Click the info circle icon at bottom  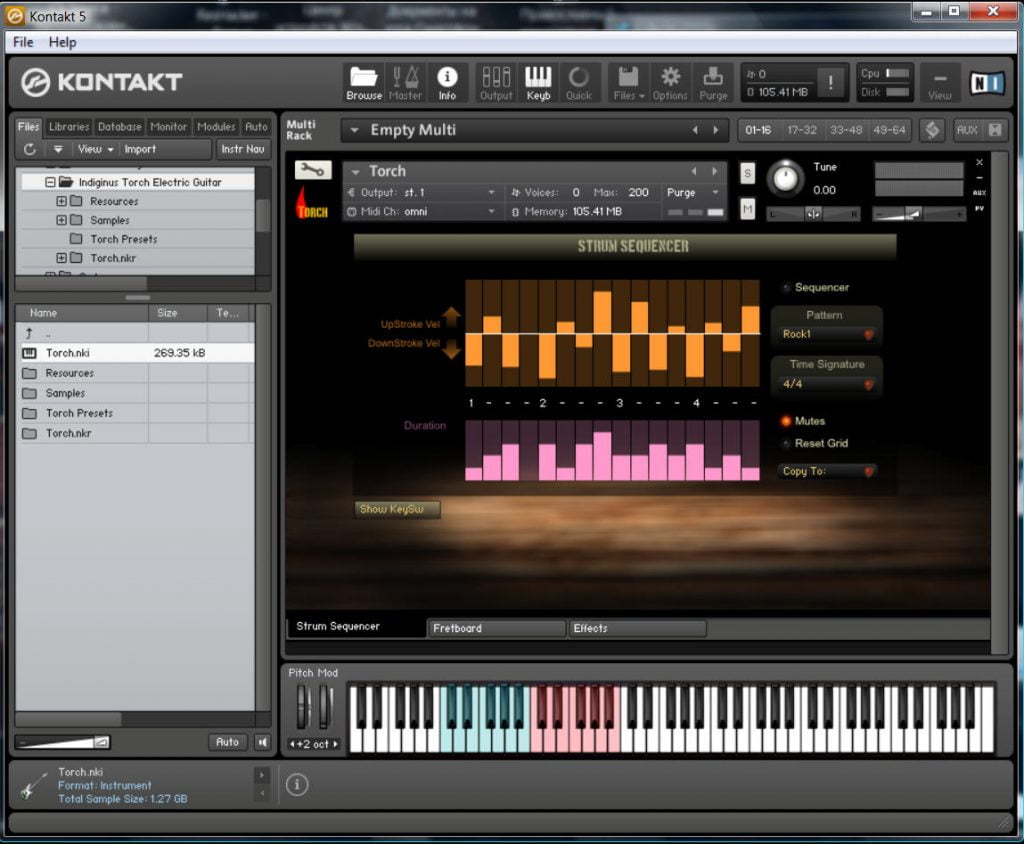297,785
